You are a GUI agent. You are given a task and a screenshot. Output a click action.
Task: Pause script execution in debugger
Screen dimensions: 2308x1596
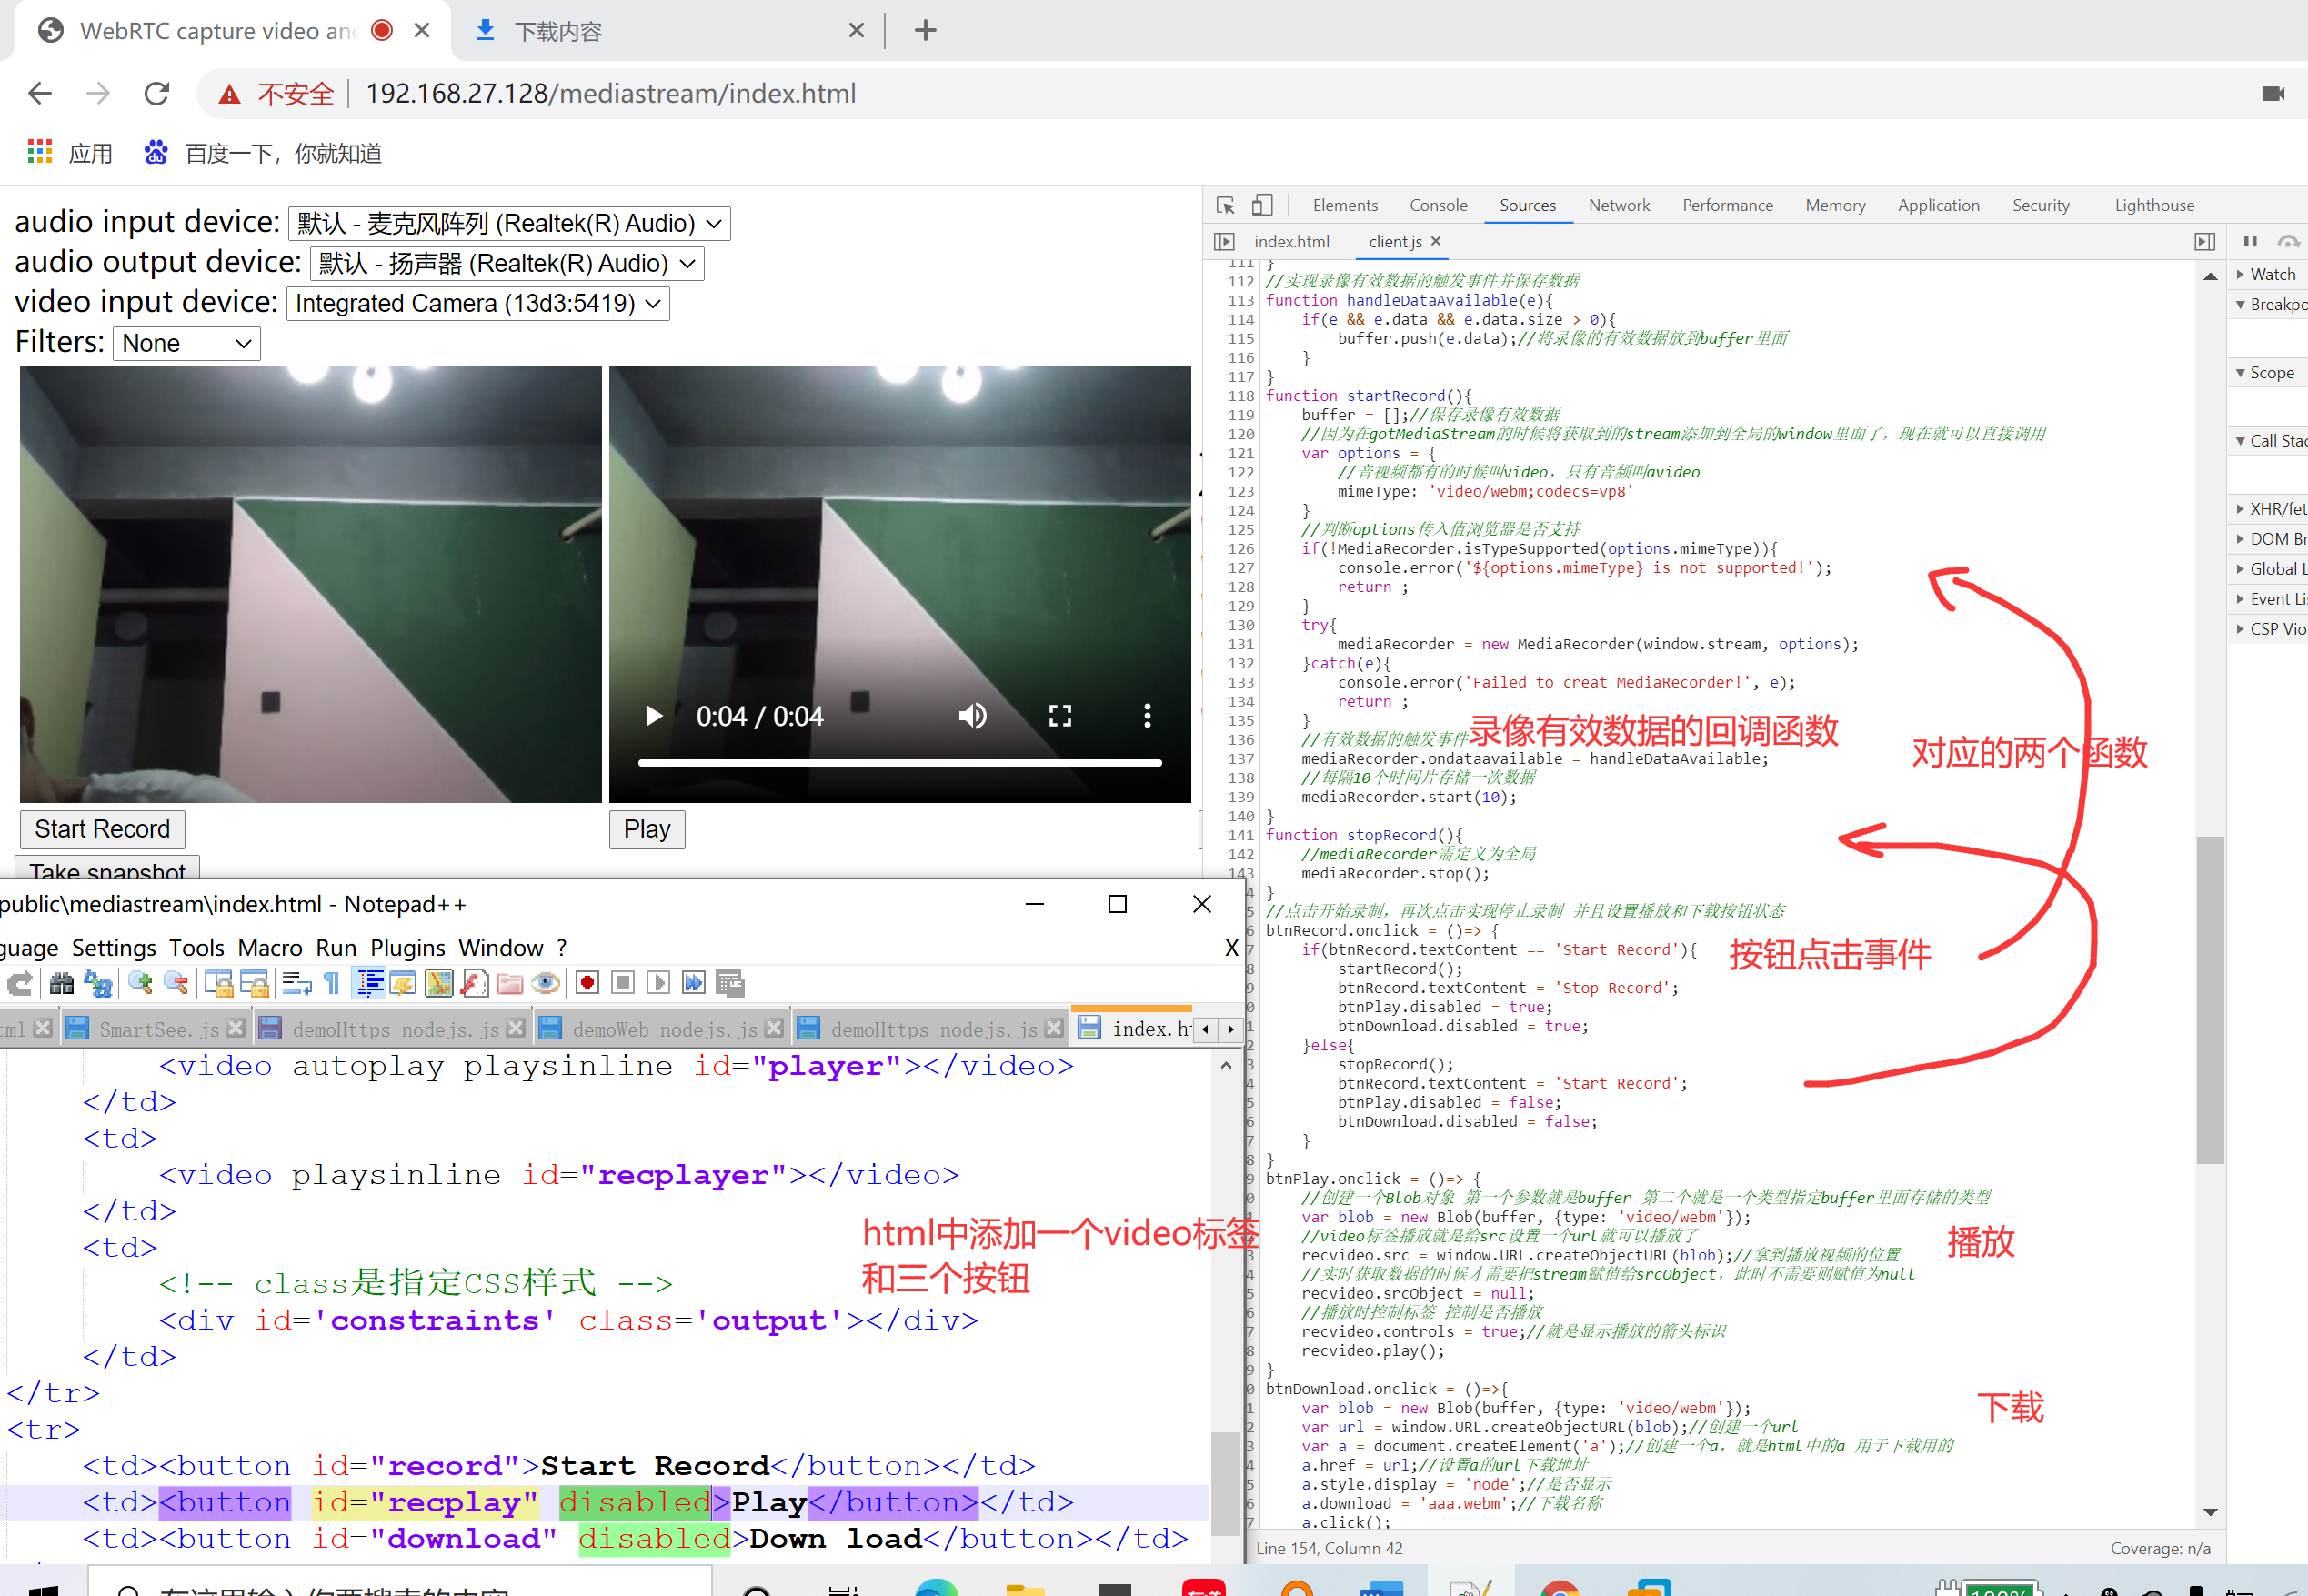2250,241
